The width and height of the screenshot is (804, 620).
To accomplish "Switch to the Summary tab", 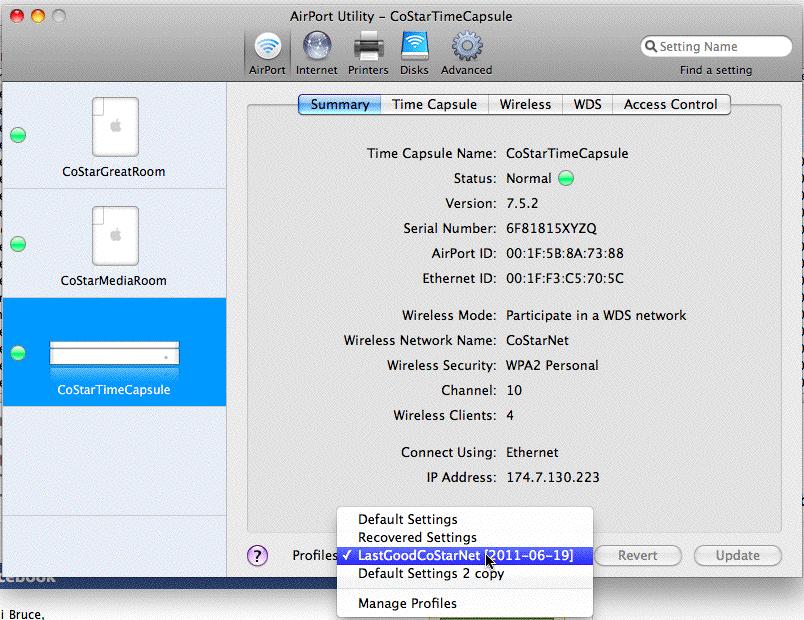I will point(339,105).
